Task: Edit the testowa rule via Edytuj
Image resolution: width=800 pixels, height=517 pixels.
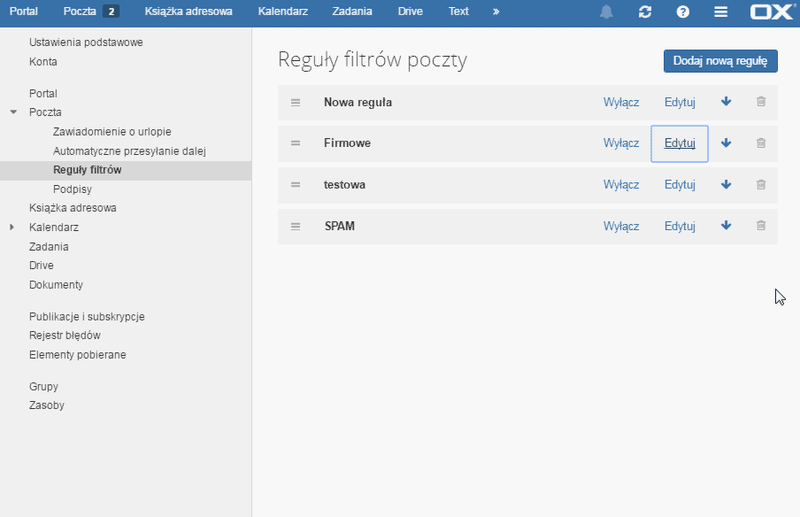Action: tap(680, 185)
